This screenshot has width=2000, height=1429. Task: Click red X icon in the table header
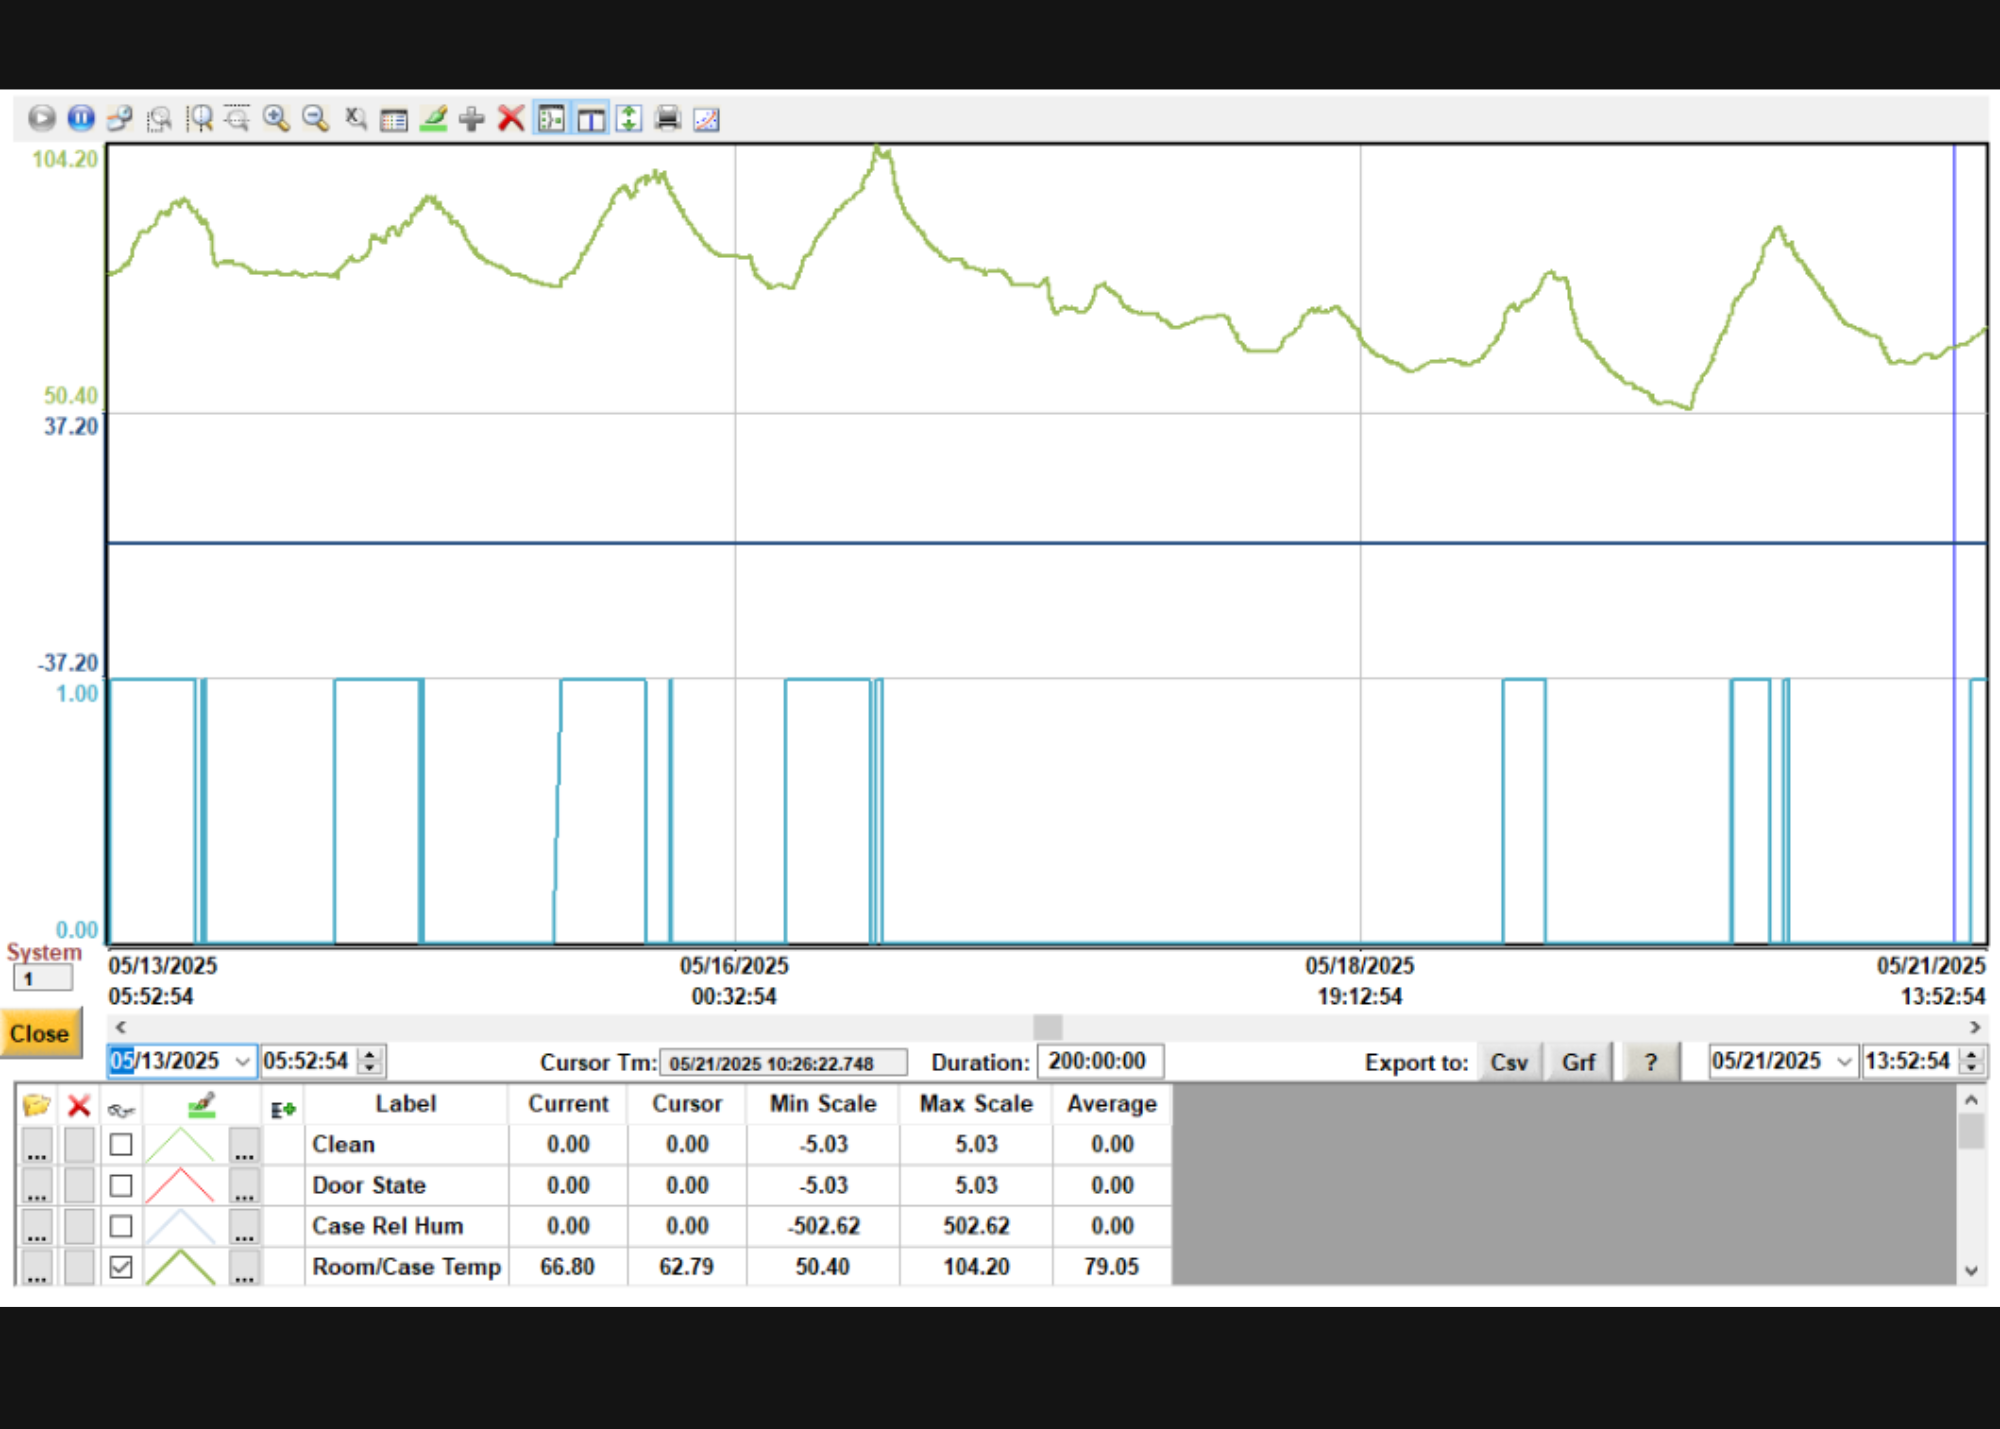coord(79,1105)
